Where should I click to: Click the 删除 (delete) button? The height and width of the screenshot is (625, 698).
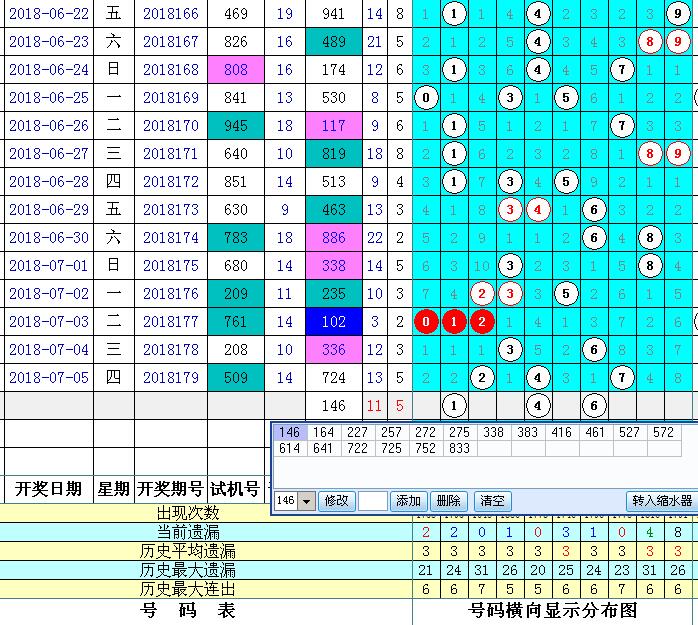pos(449,501)
